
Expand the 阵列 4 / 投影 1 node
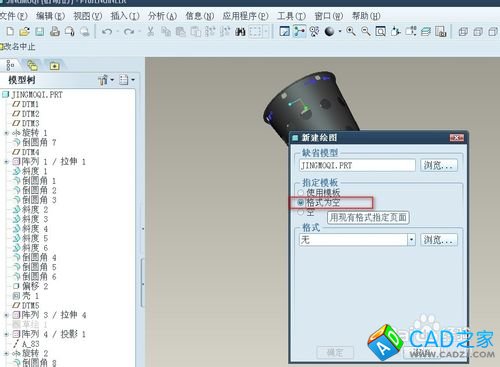(6, 334)
